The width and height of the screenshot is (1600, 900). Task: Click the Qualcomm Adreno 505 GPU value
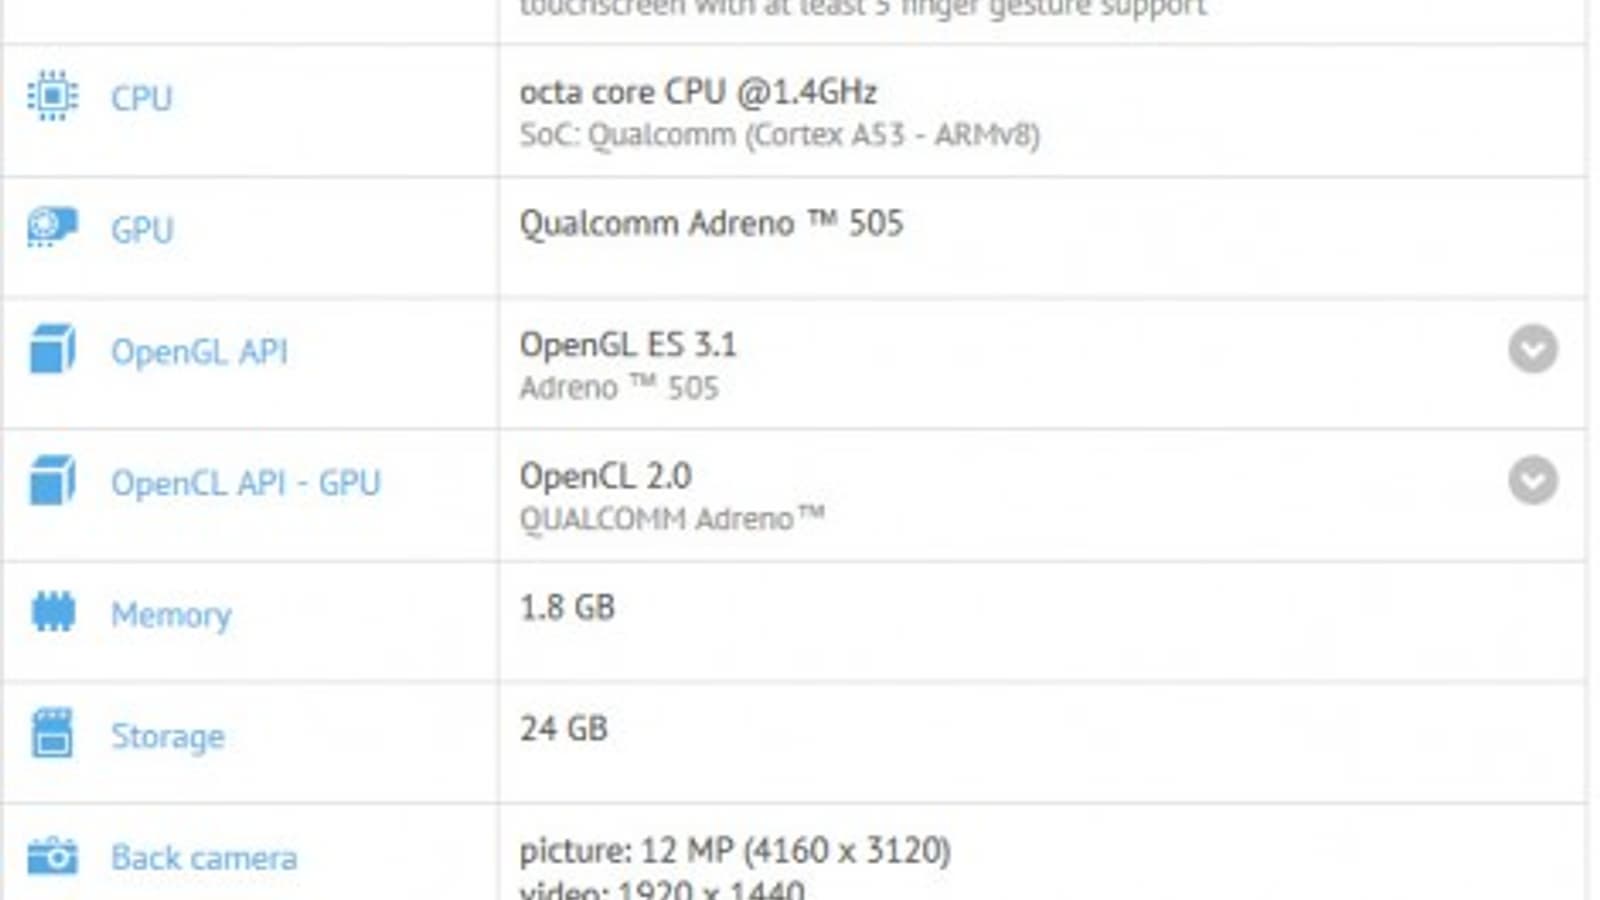click(710, 223)
